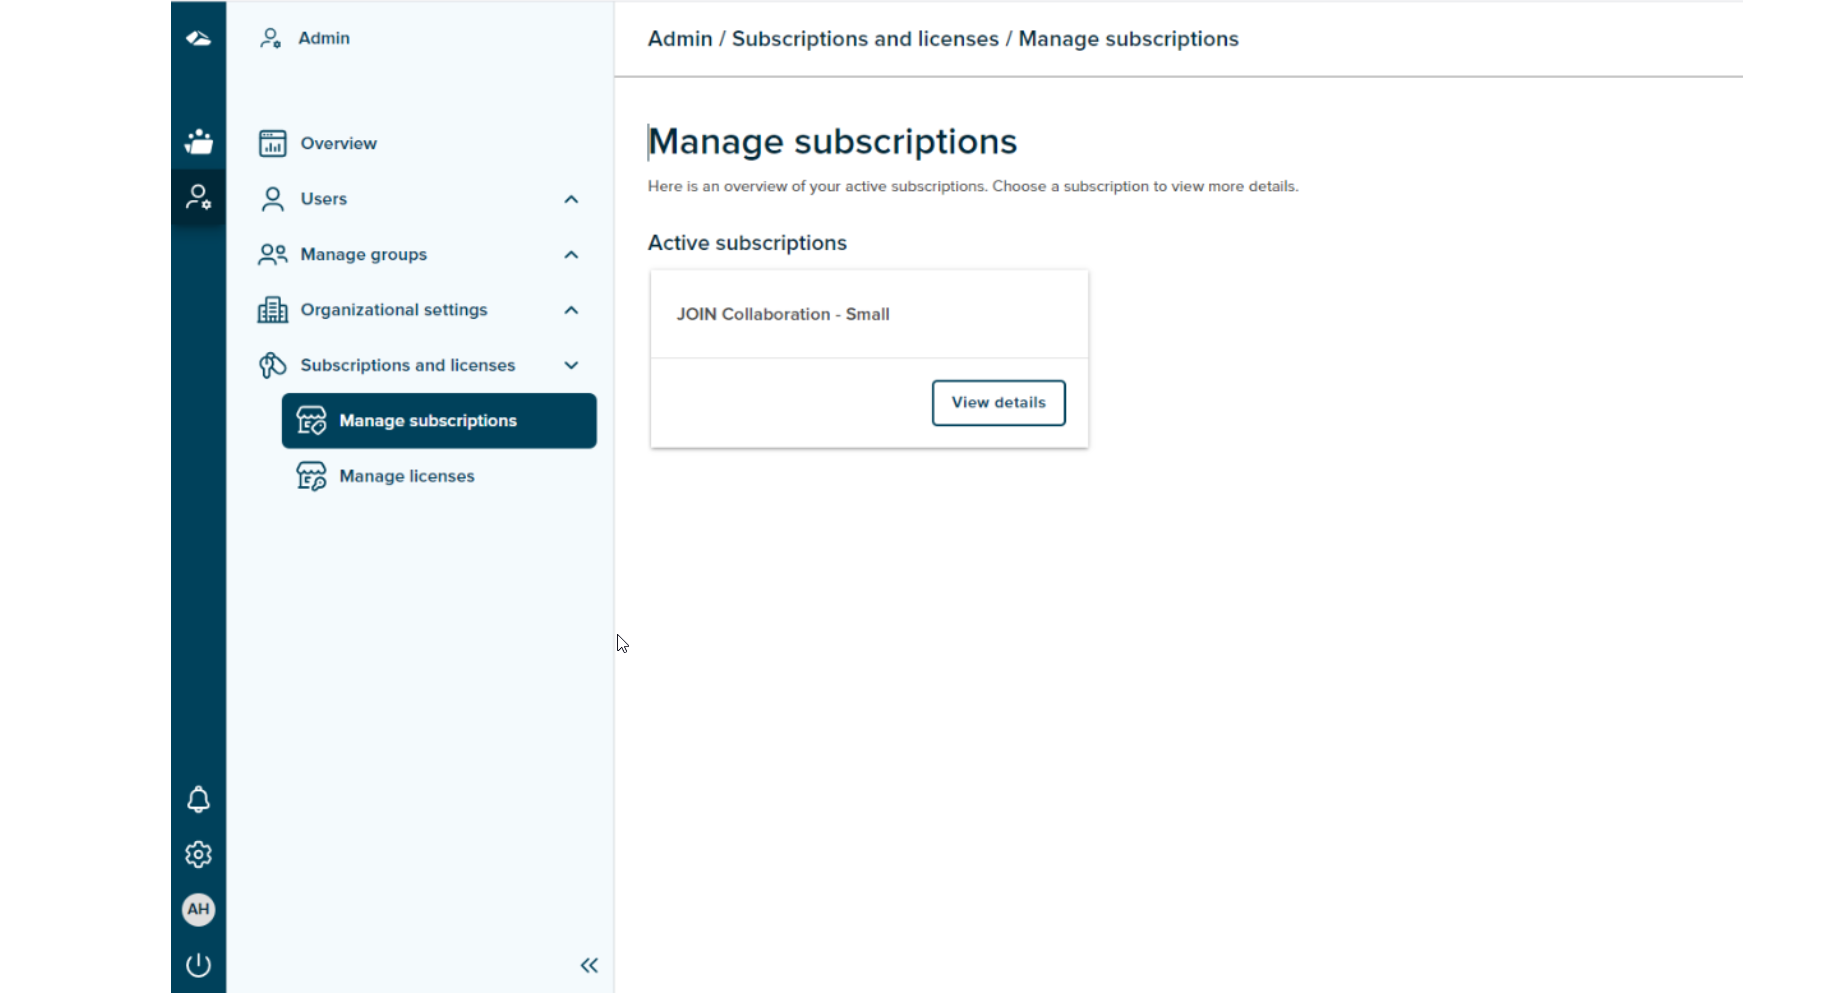Click the overview description sentence

point(973,186)
